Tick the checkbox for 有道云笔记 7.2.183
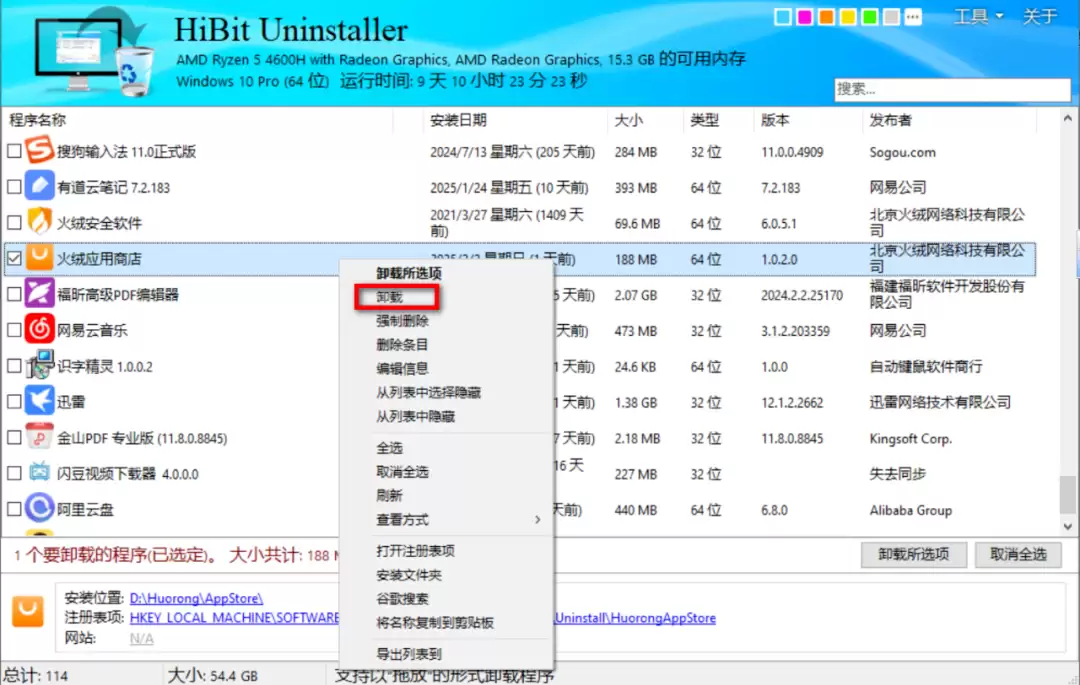The width and height of the screenshot is (1080, 685). [14, 187]
